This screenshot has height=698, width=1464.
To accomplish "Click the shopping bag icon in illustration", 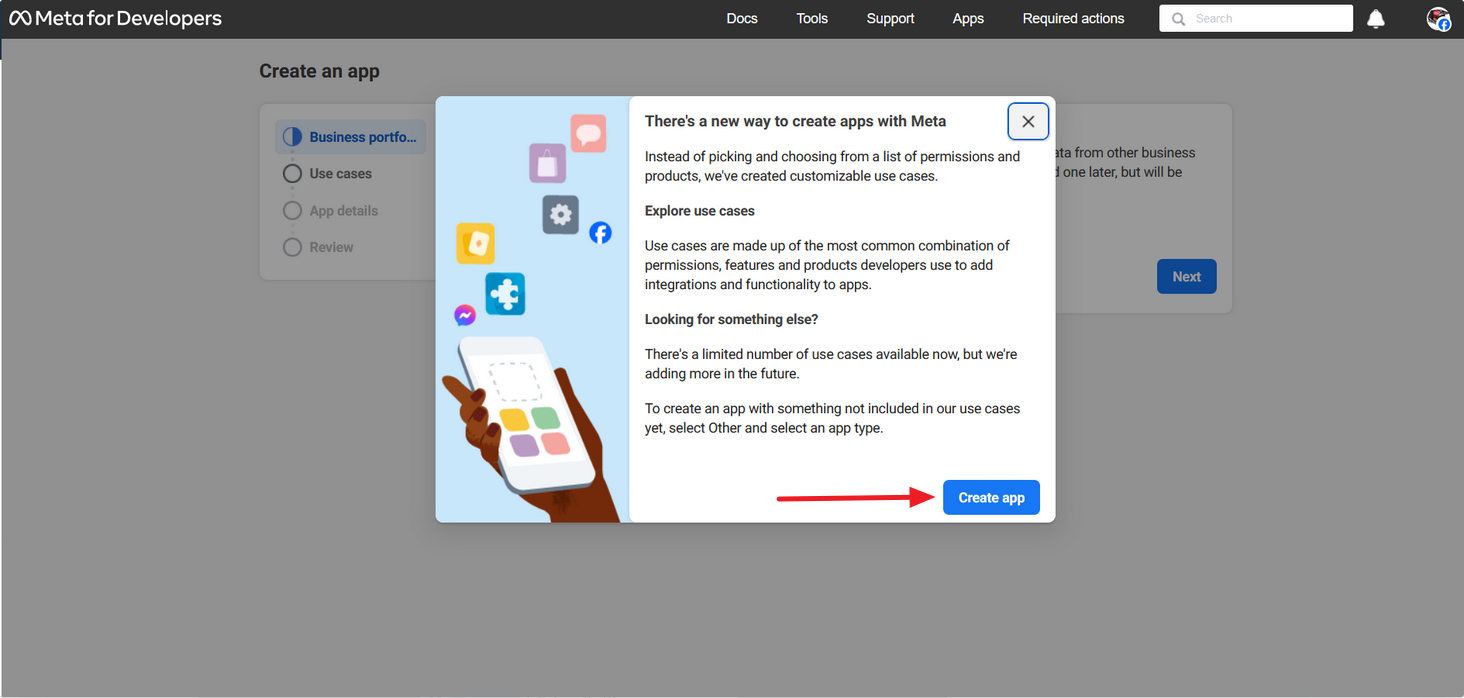I will tap(548, 163).
